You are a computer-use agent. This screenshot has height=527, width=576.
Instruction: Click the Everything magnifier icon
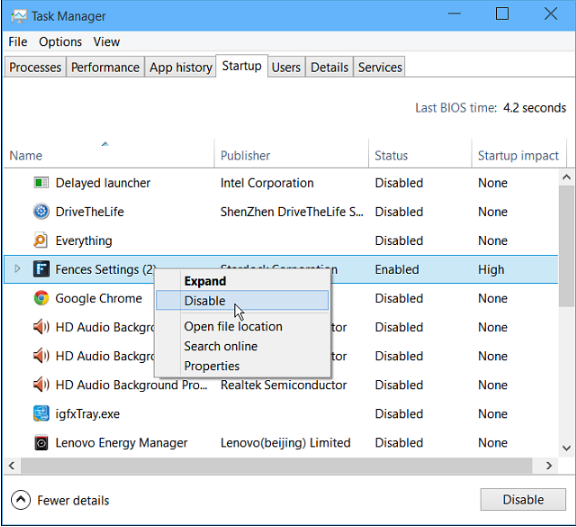coord(40,240)
